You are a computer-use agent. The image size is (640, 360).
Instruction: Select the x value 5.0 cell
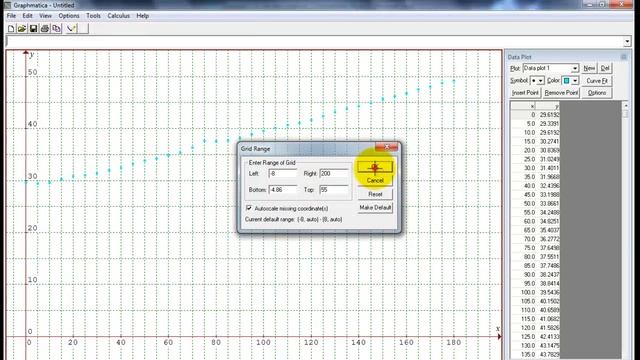pyautogui.click(x=523, y=124)
